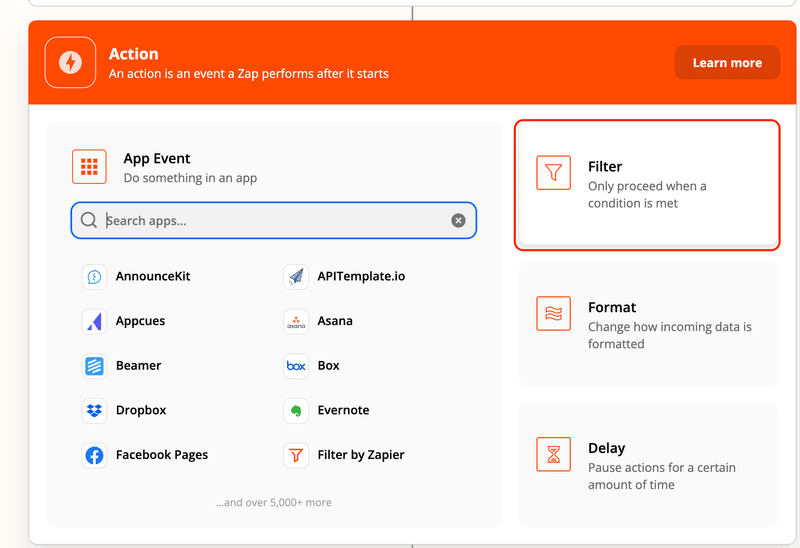Click the Delay hourglass icon
Image resolution: width=800 pixels, height=548 pixels.
(x=554, y=454)
